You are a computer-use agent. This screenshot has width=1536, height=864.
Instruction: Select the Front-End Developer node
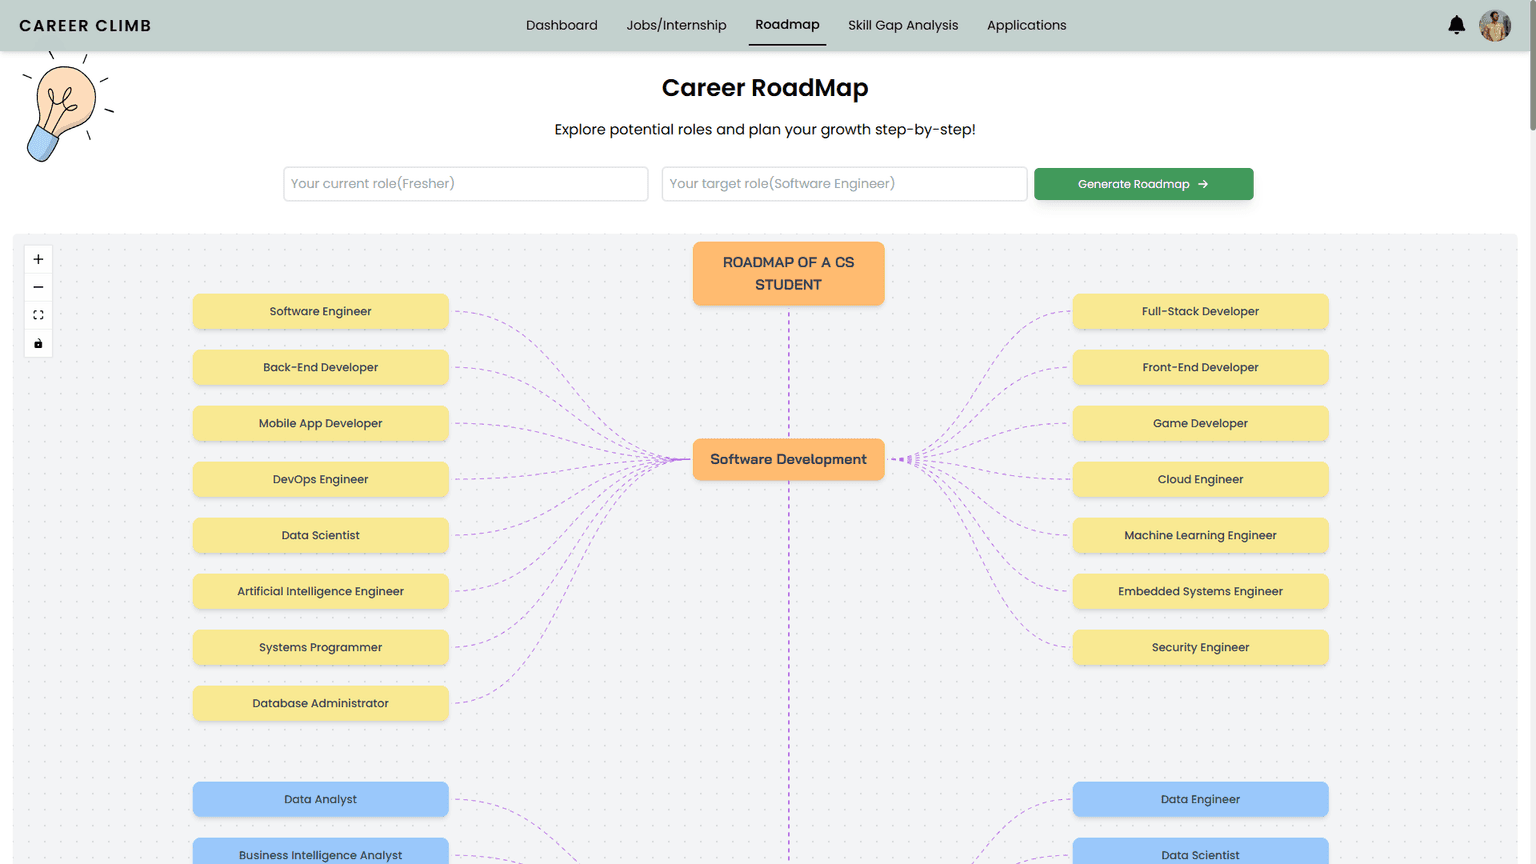click(1201, 367)
